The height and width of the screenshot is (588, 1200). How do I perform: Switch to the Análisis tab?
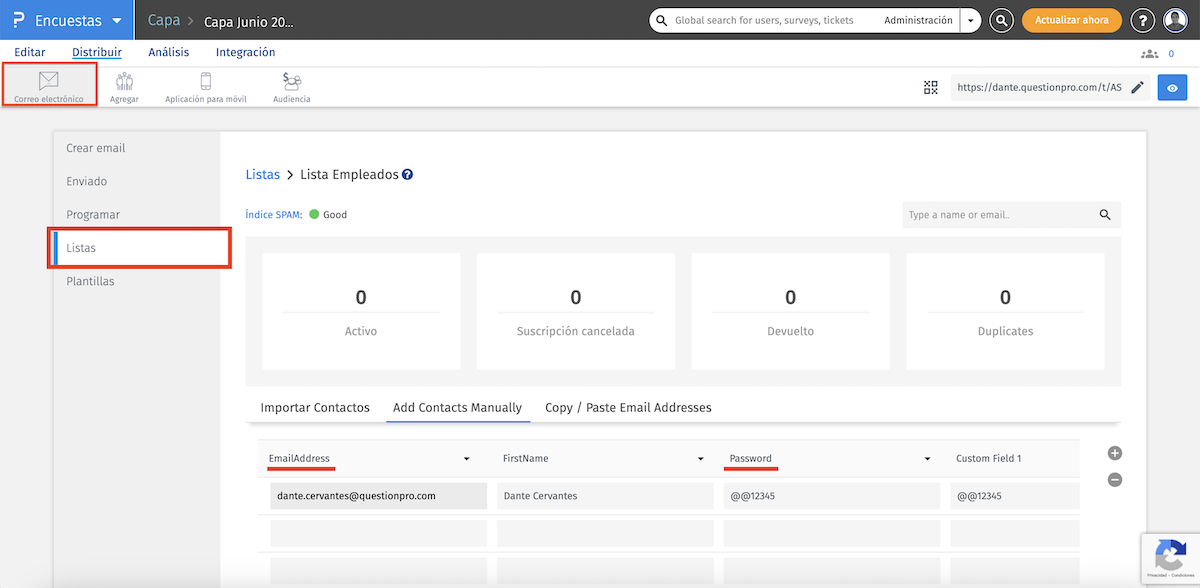[x=168, y=52]
